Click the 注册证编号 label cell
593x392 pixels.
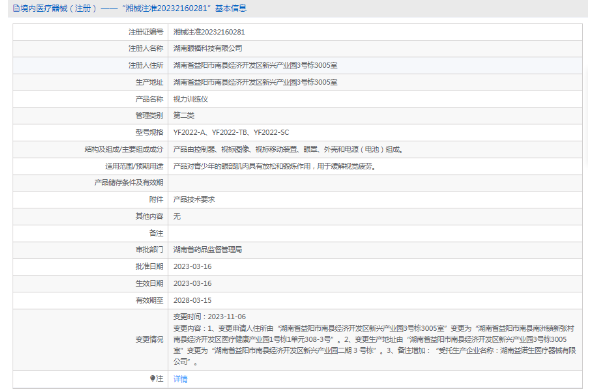pos(146,32)
